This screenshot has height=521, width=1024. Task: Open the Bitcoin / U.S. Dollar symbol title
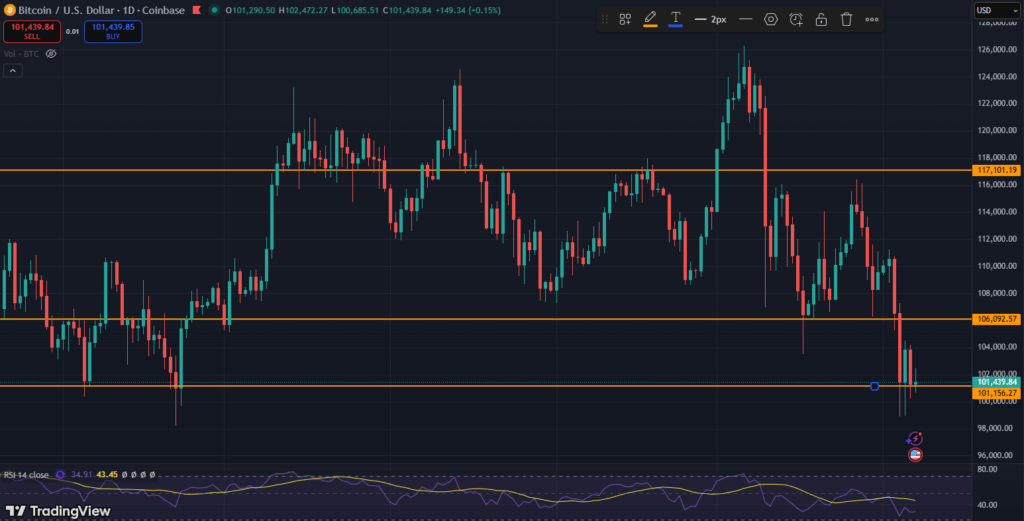(101, 10)
